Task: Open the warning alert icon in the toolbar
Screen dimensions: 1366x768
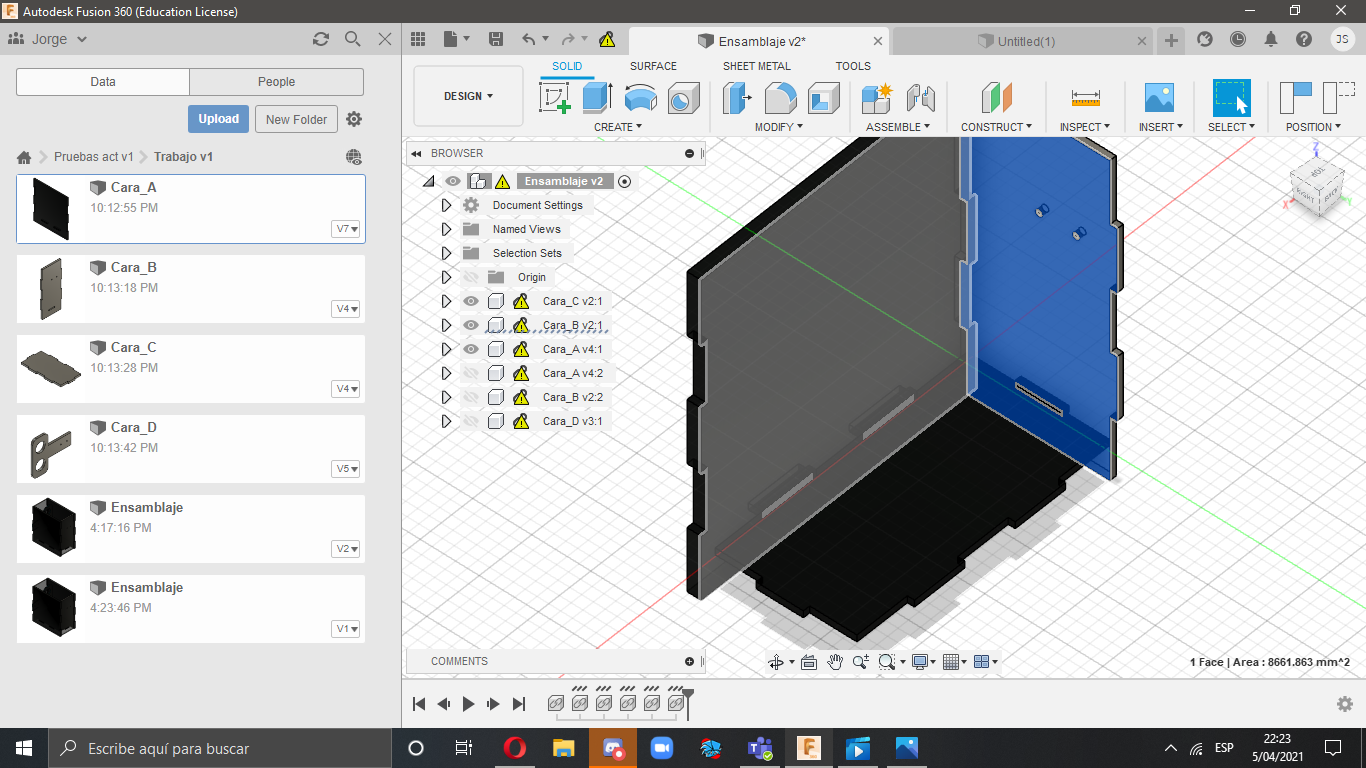Action: coord(607,39)
